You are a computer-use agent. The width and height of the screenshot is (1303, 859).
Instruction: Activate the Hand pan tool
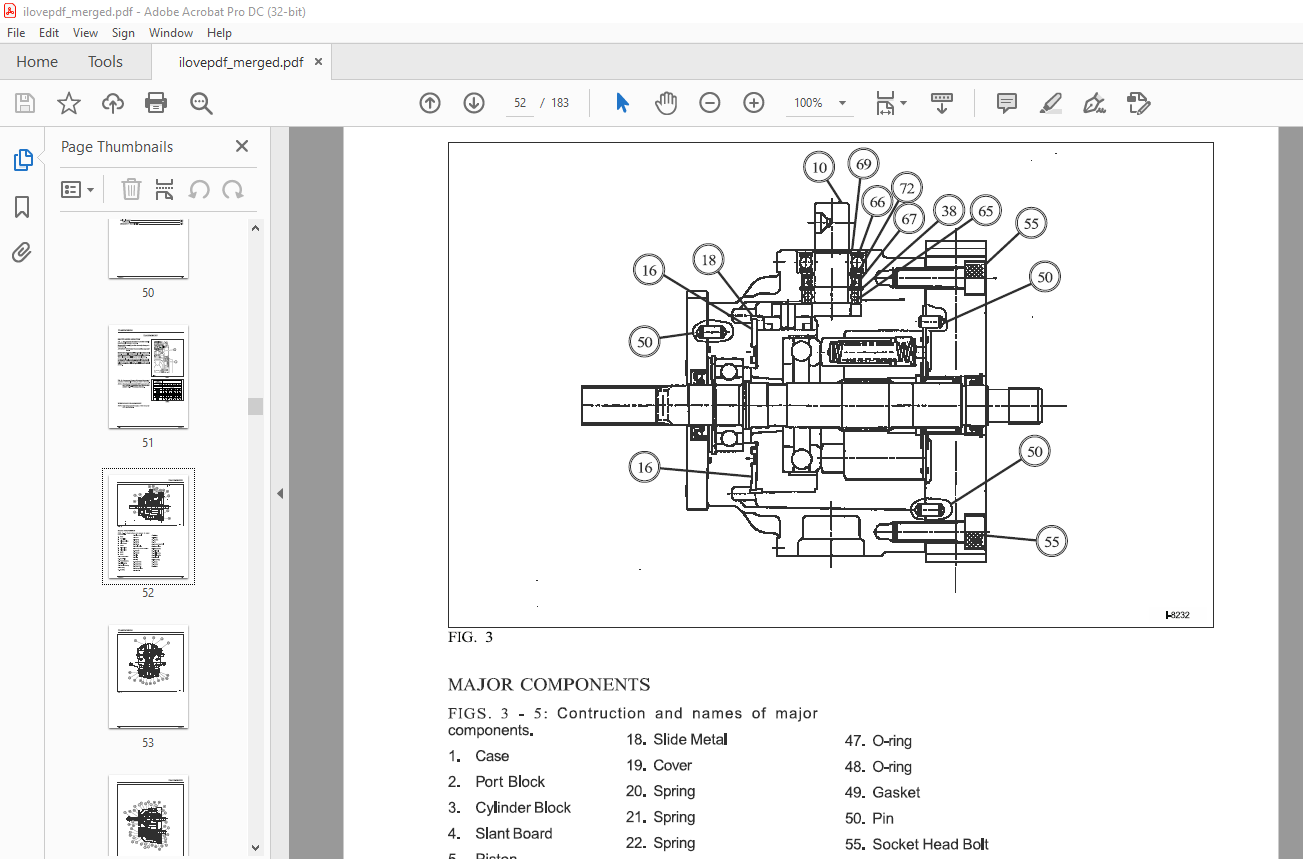(666, 103)
